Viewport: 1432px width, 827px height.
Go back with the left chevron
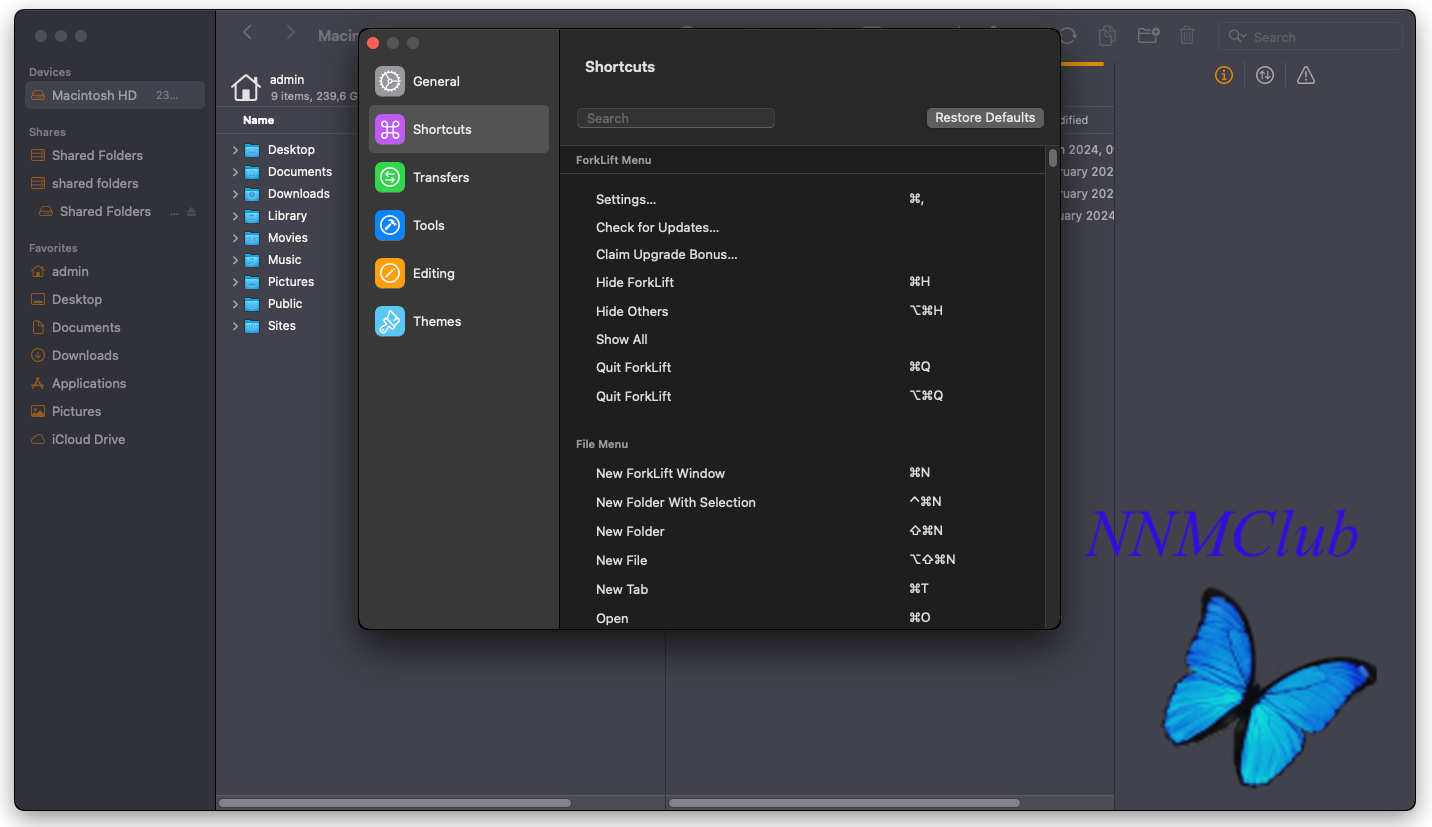pos(248,33)
